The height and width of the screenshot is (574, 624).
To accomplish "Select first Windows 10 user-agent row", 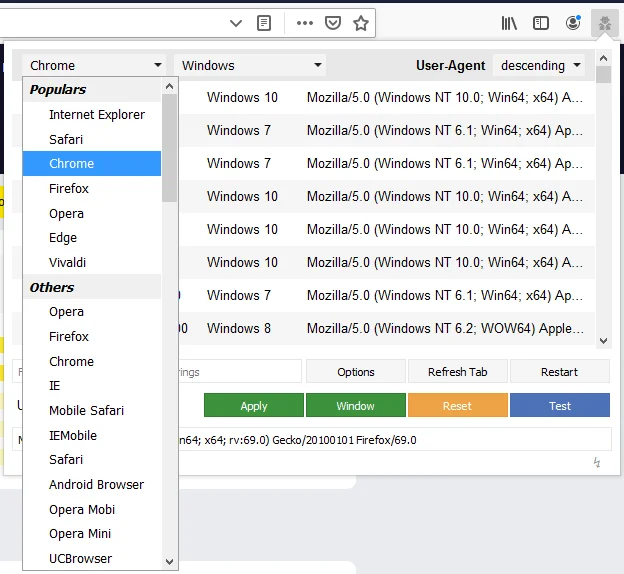I will [303, 98].
